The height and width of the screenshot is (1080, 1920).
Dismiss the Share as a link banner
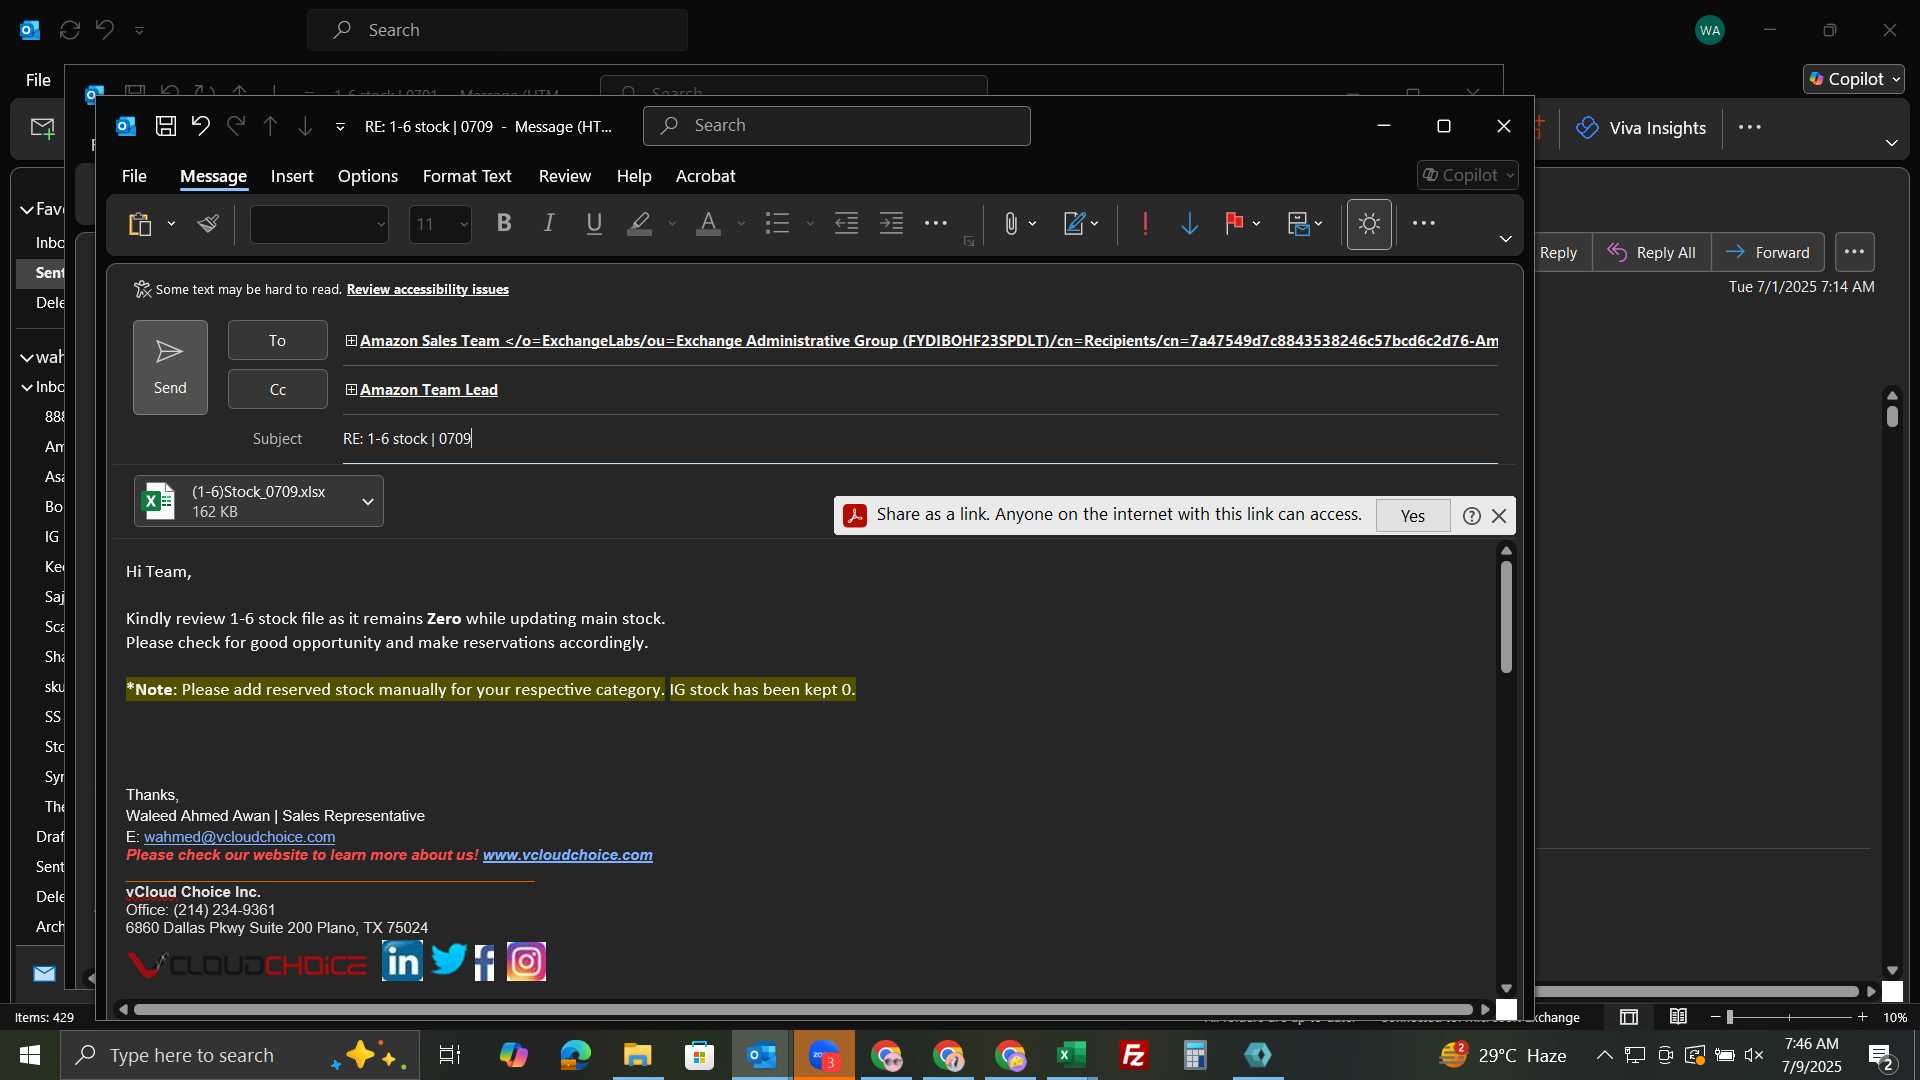[x=1499, y=516]
